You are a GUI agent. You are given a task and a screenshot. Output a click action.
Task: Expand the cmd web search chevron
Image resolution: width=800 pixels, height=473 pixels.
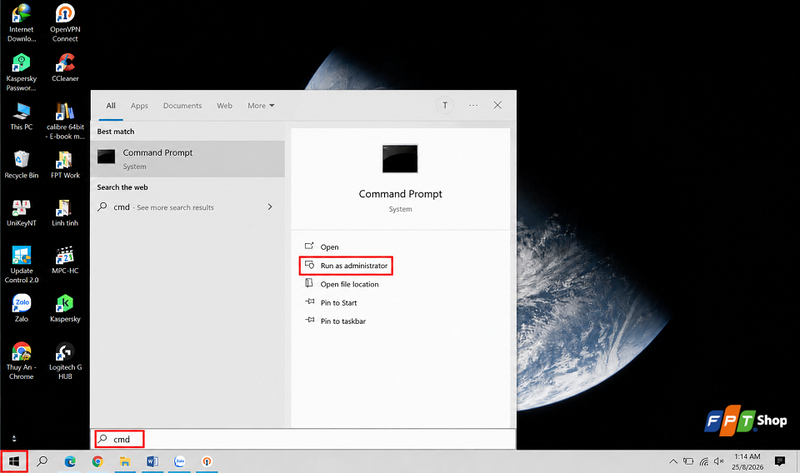(x=270, y=207)
